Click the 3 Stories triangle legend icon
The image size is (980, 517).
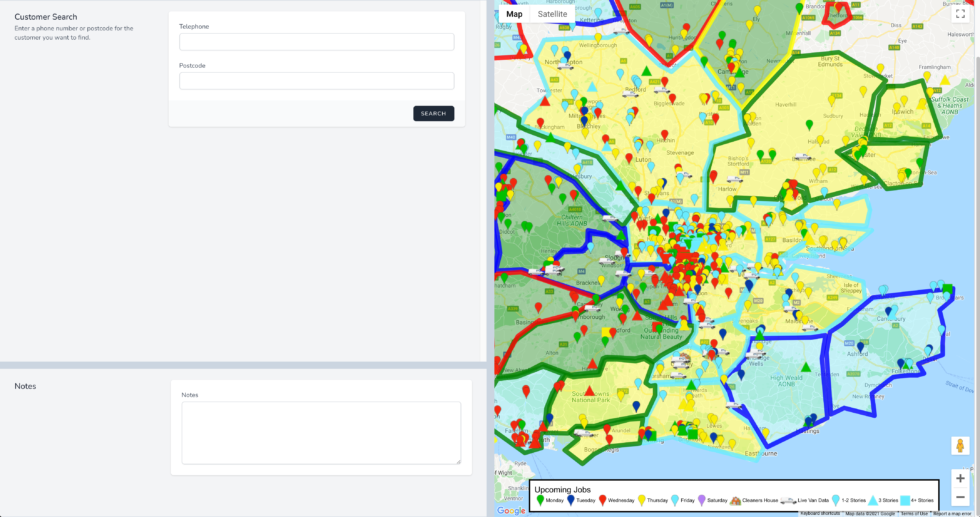[x=873, y=500]
